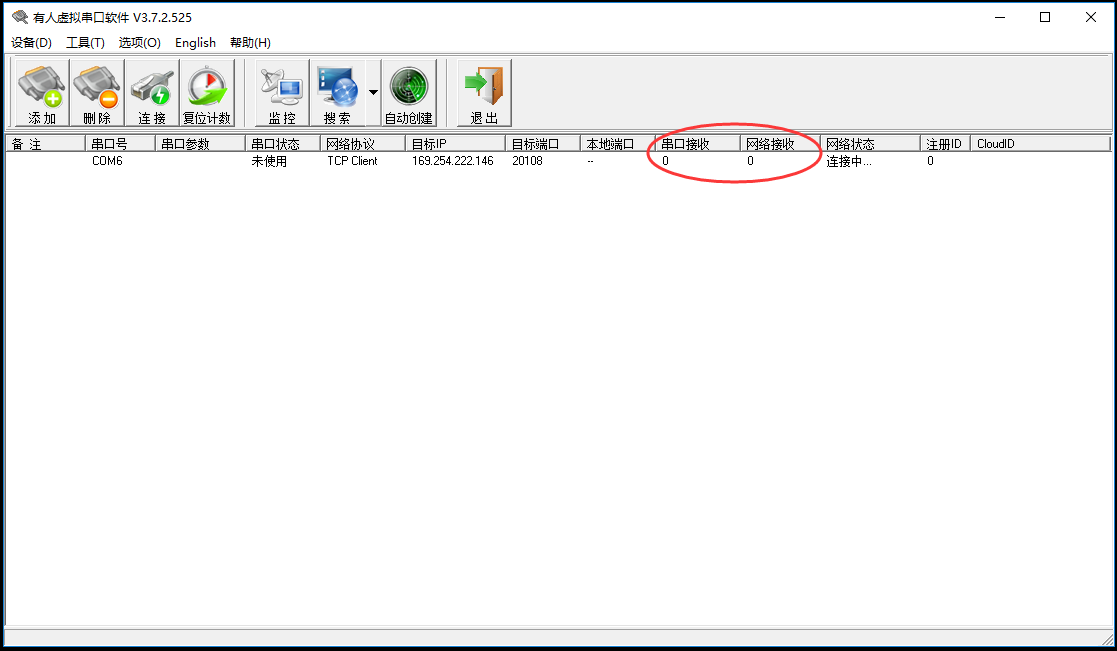Select the COM6 row in list
This screenshot has height=651, width=1117.
[107, 161]
